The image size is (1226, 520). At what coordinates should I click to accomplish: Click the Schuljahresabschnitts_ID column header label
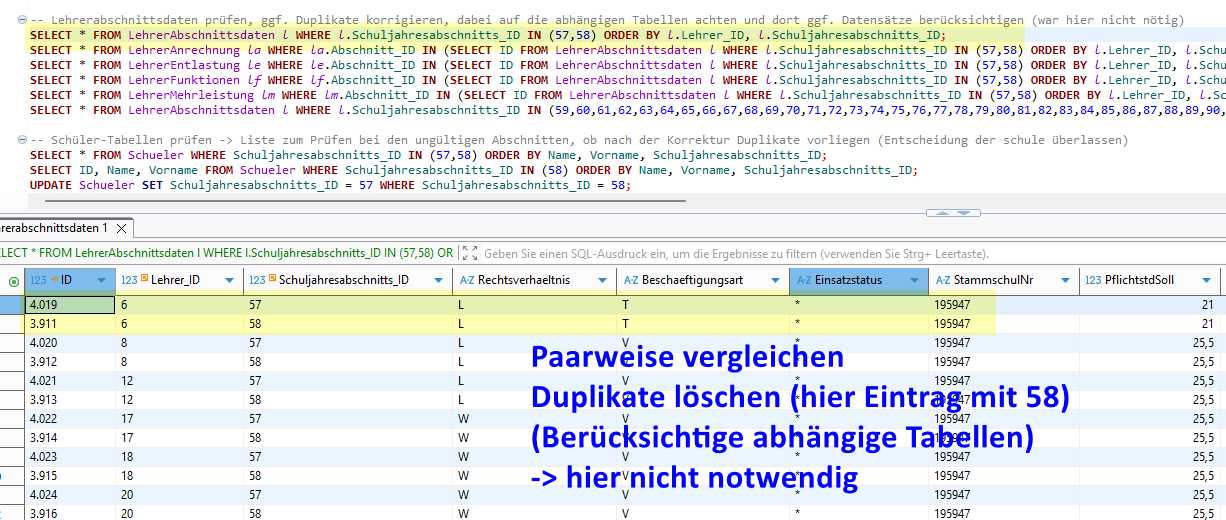click(x=344, y=281)
